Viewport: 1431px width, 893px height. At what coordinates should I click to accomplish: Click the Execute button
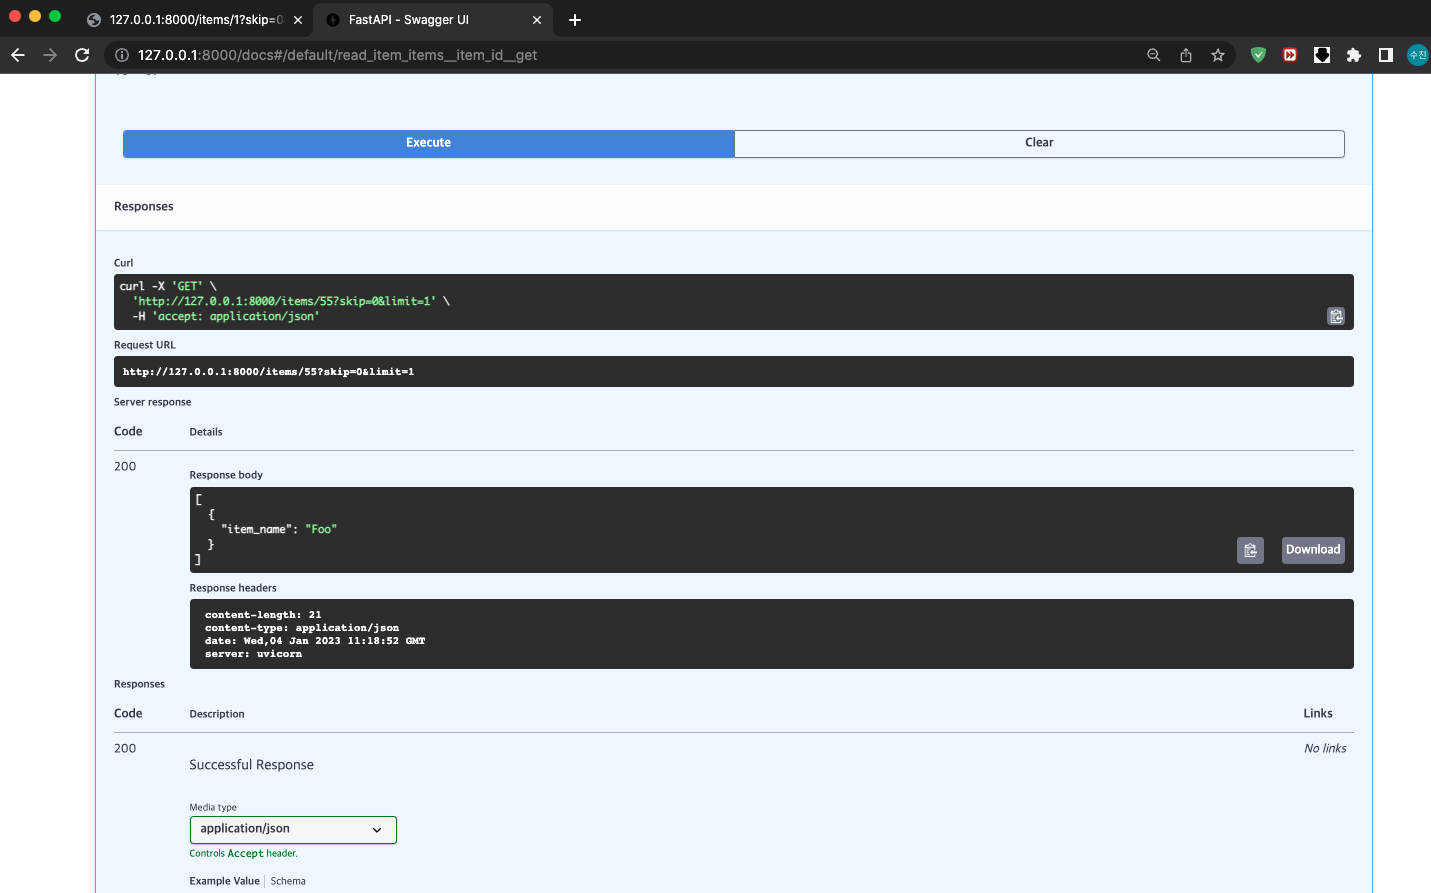point(429,143)
